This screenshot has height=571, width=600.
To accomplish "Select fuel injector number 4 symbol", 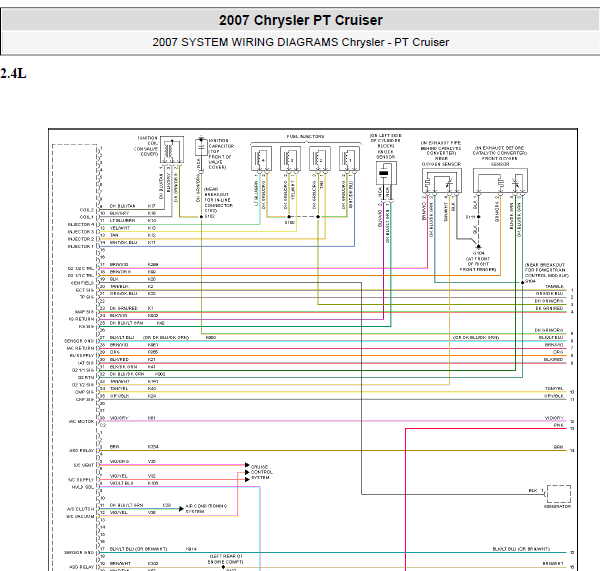I will [261, 158].
